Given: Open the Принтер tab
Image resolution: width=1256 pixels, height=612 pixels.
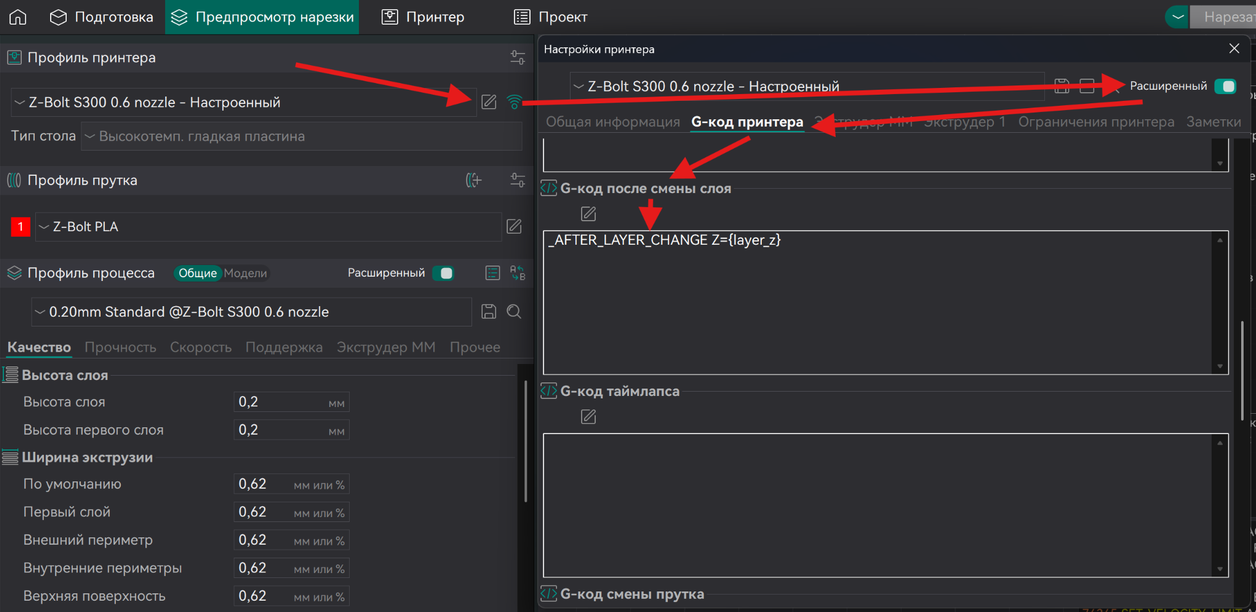Looking at the screenshot, I should 423,17.
